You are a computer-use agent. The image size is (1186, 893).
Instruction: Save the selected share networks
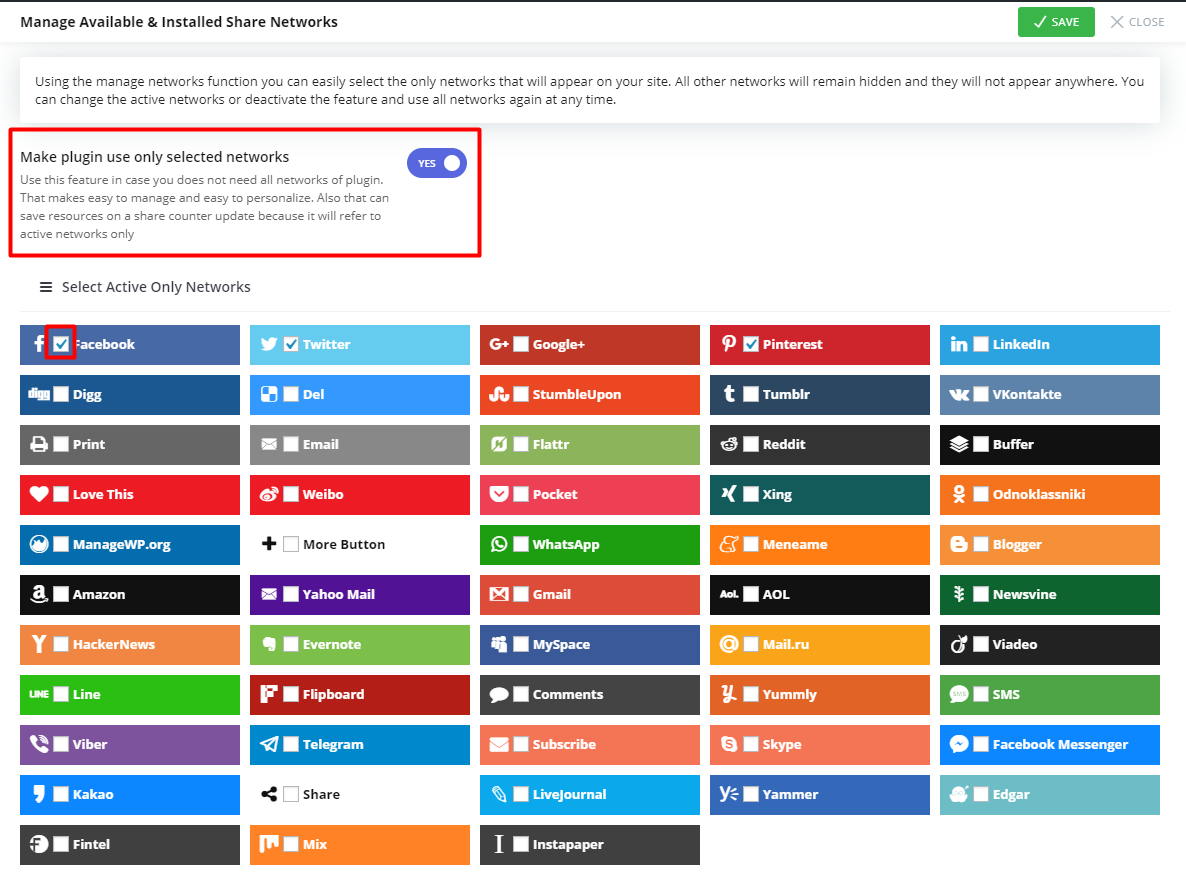(x=1056, y=22)
